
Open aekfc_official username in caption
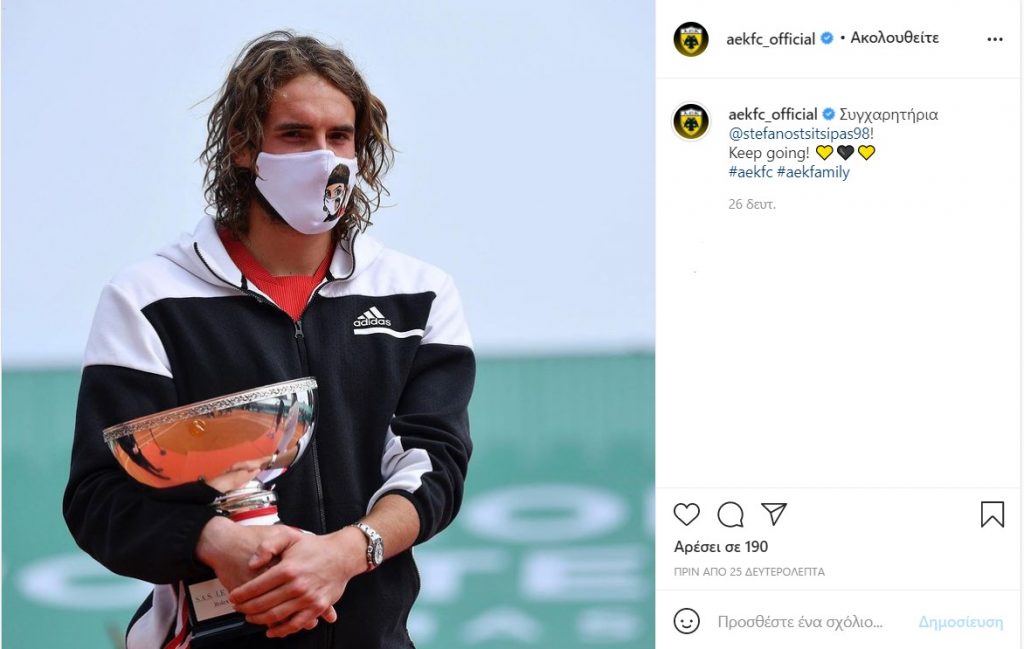pos(773,114)
